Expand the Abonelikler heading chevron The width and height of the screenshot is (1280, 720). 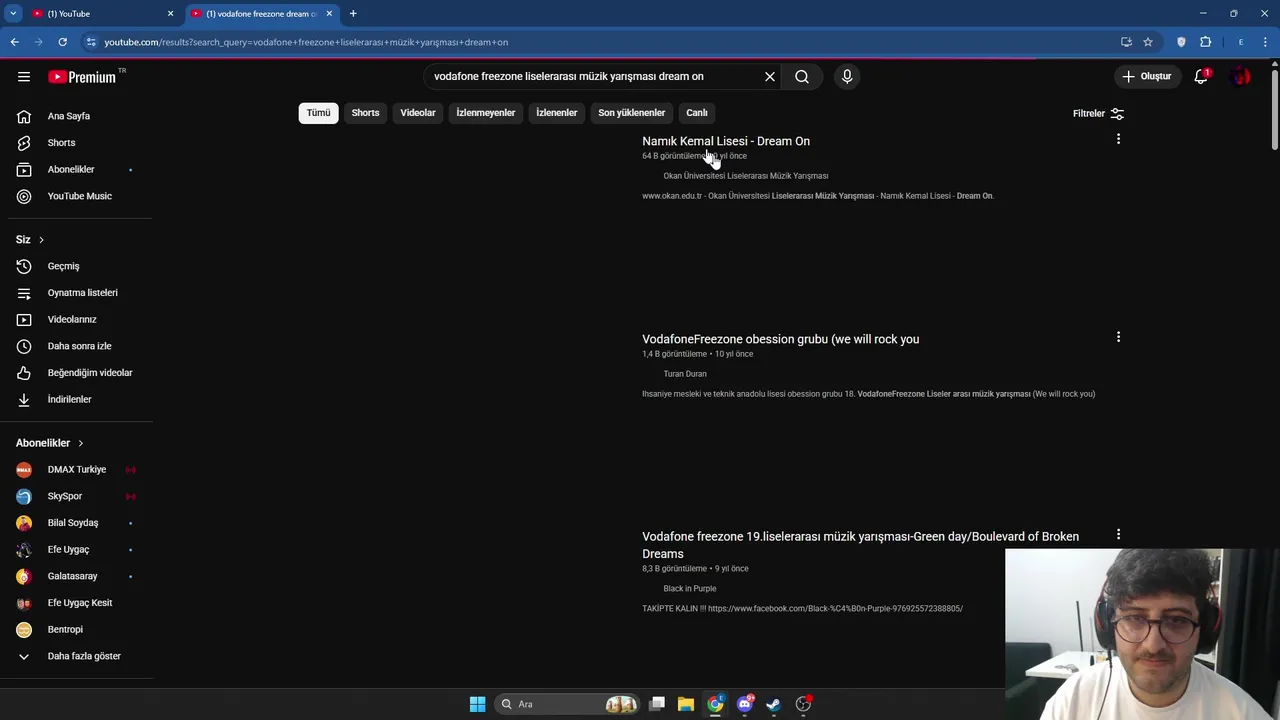(81, 443)
